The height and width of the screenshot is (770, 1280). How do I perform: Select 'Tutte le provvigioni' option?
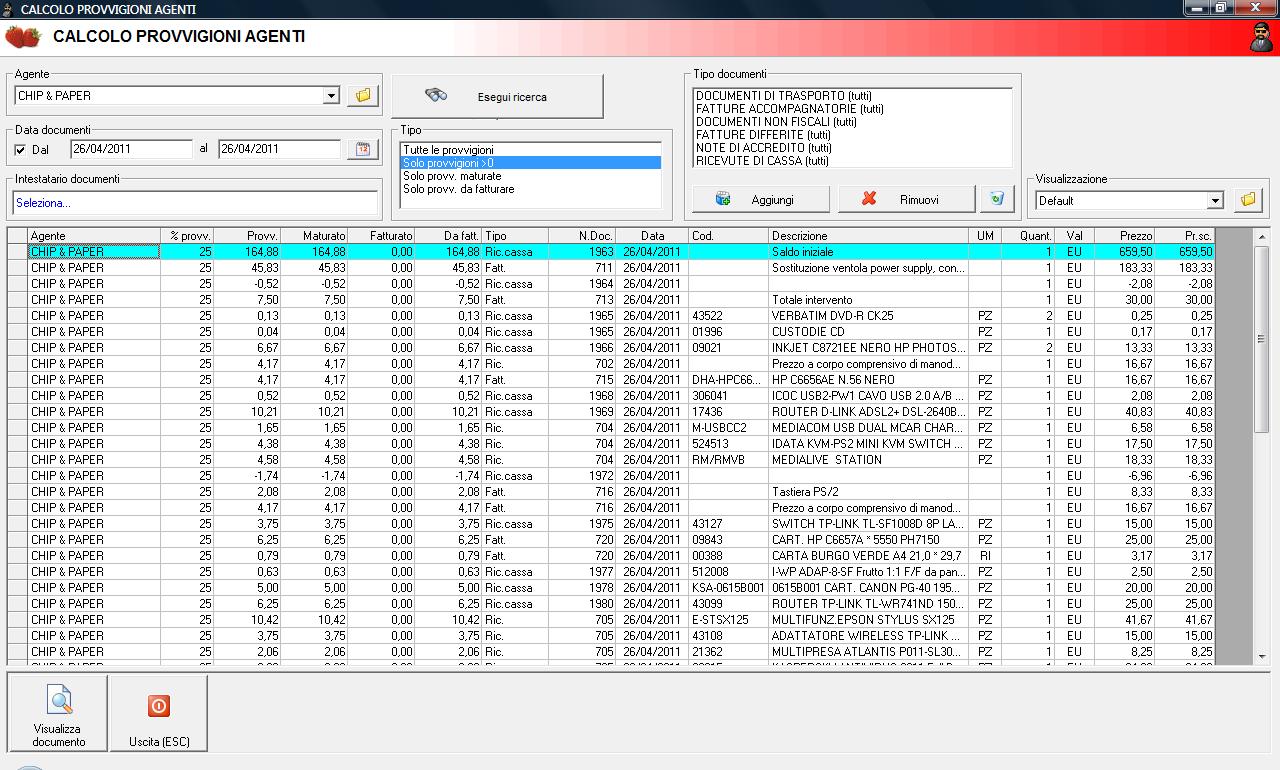(448, 150)
